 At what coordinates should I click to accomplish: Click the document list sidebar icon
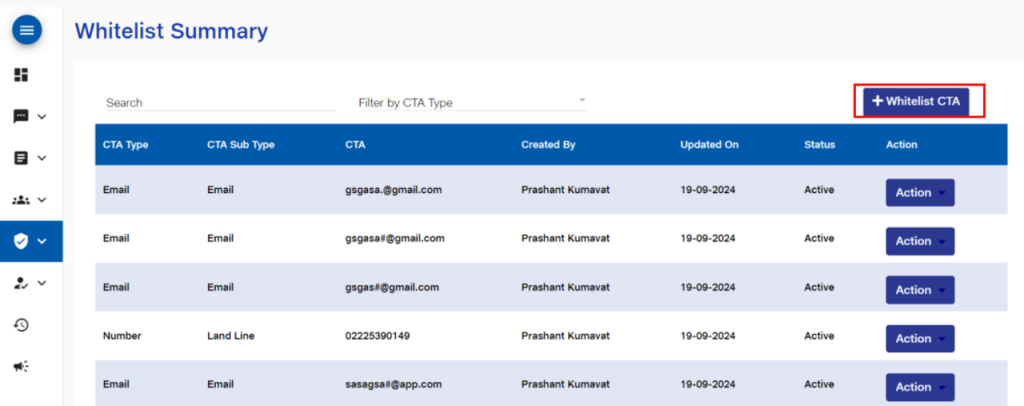click(x=21, y=158)
